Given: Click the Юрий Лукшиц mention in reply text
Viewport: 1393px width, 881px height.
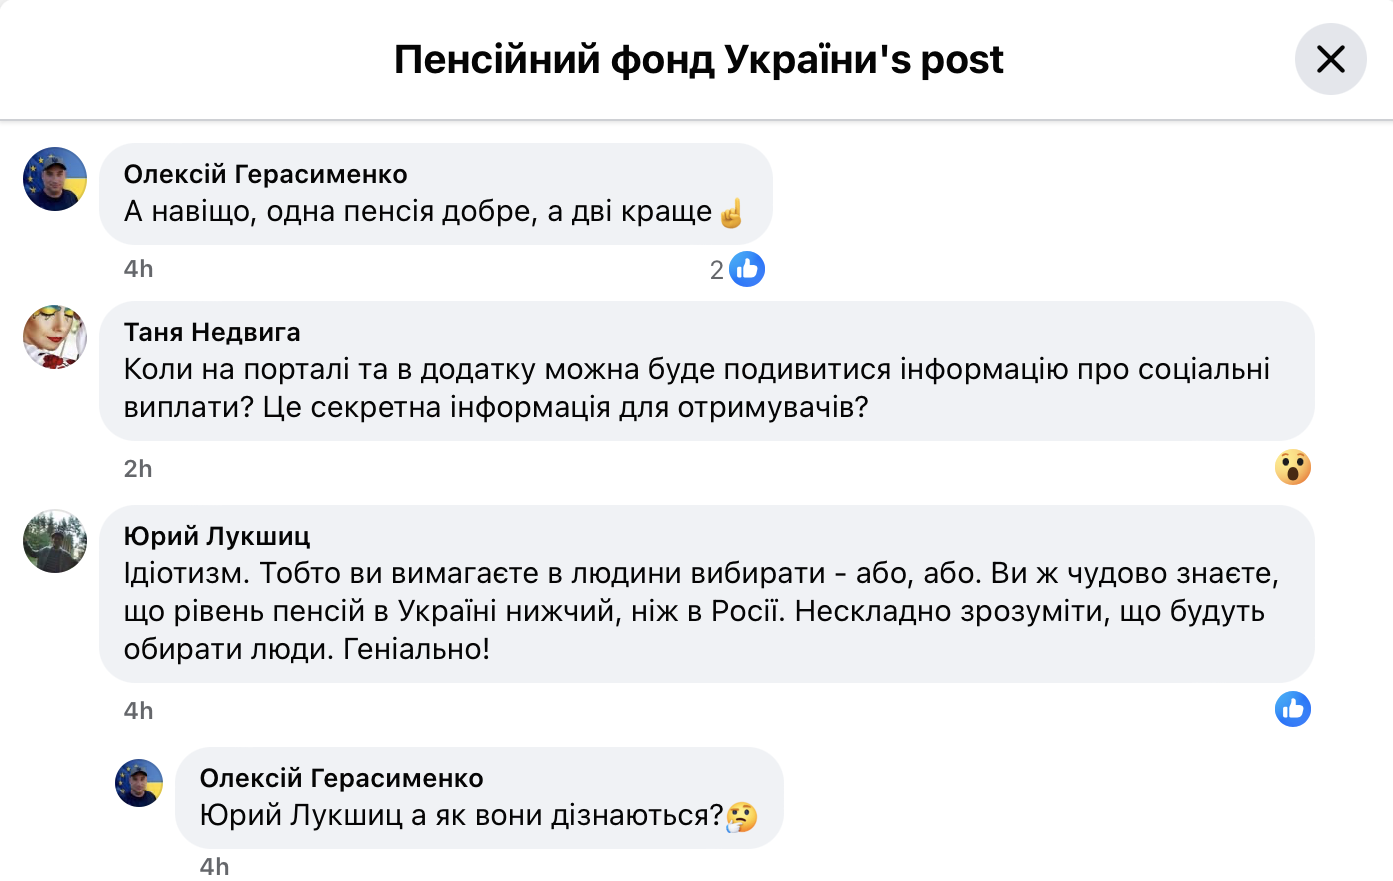Looking at the screenshot, I should (301, 816).
